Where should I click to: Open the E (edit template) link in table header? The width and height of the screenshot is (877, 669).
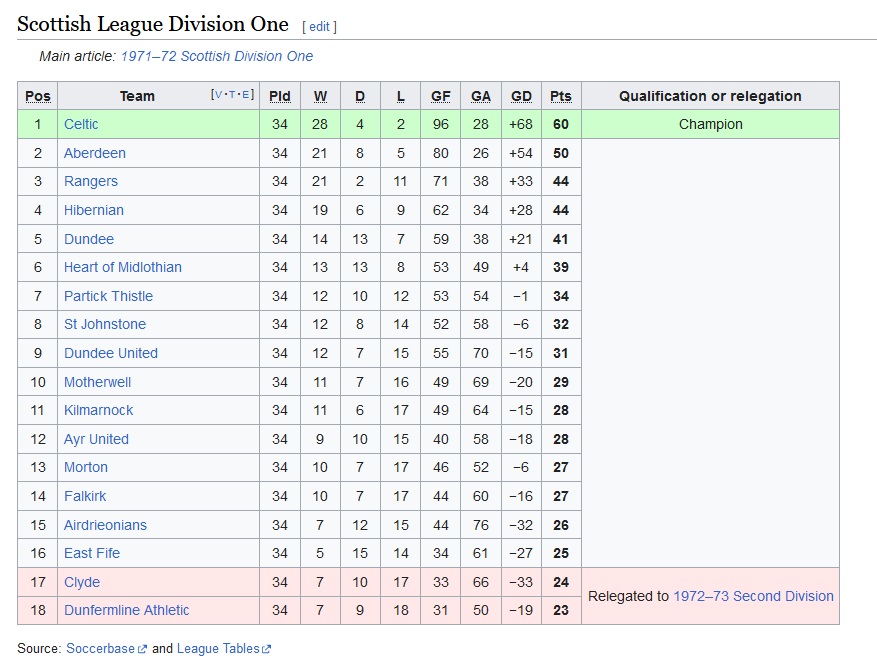click(x=246, y=95)
